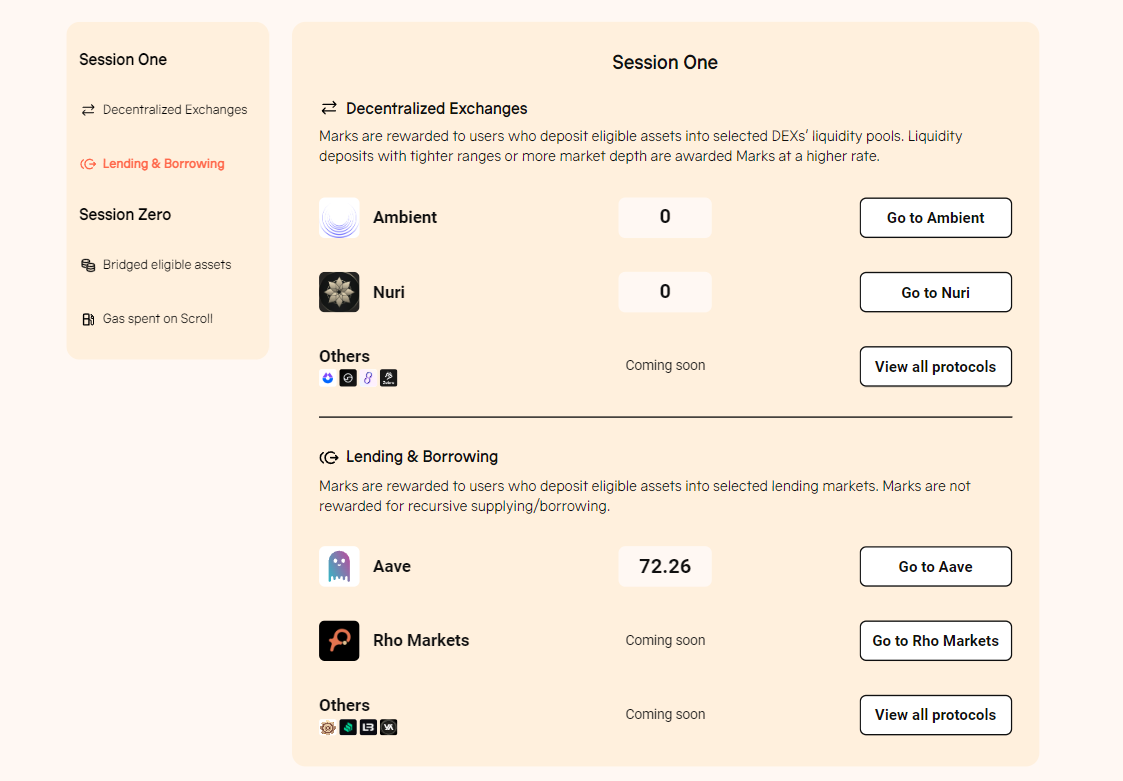Image resolution: width=1123 pixels, height=781 pixels.
Task: Click Coming soon in the Rho Markets row
Action: 665,641
